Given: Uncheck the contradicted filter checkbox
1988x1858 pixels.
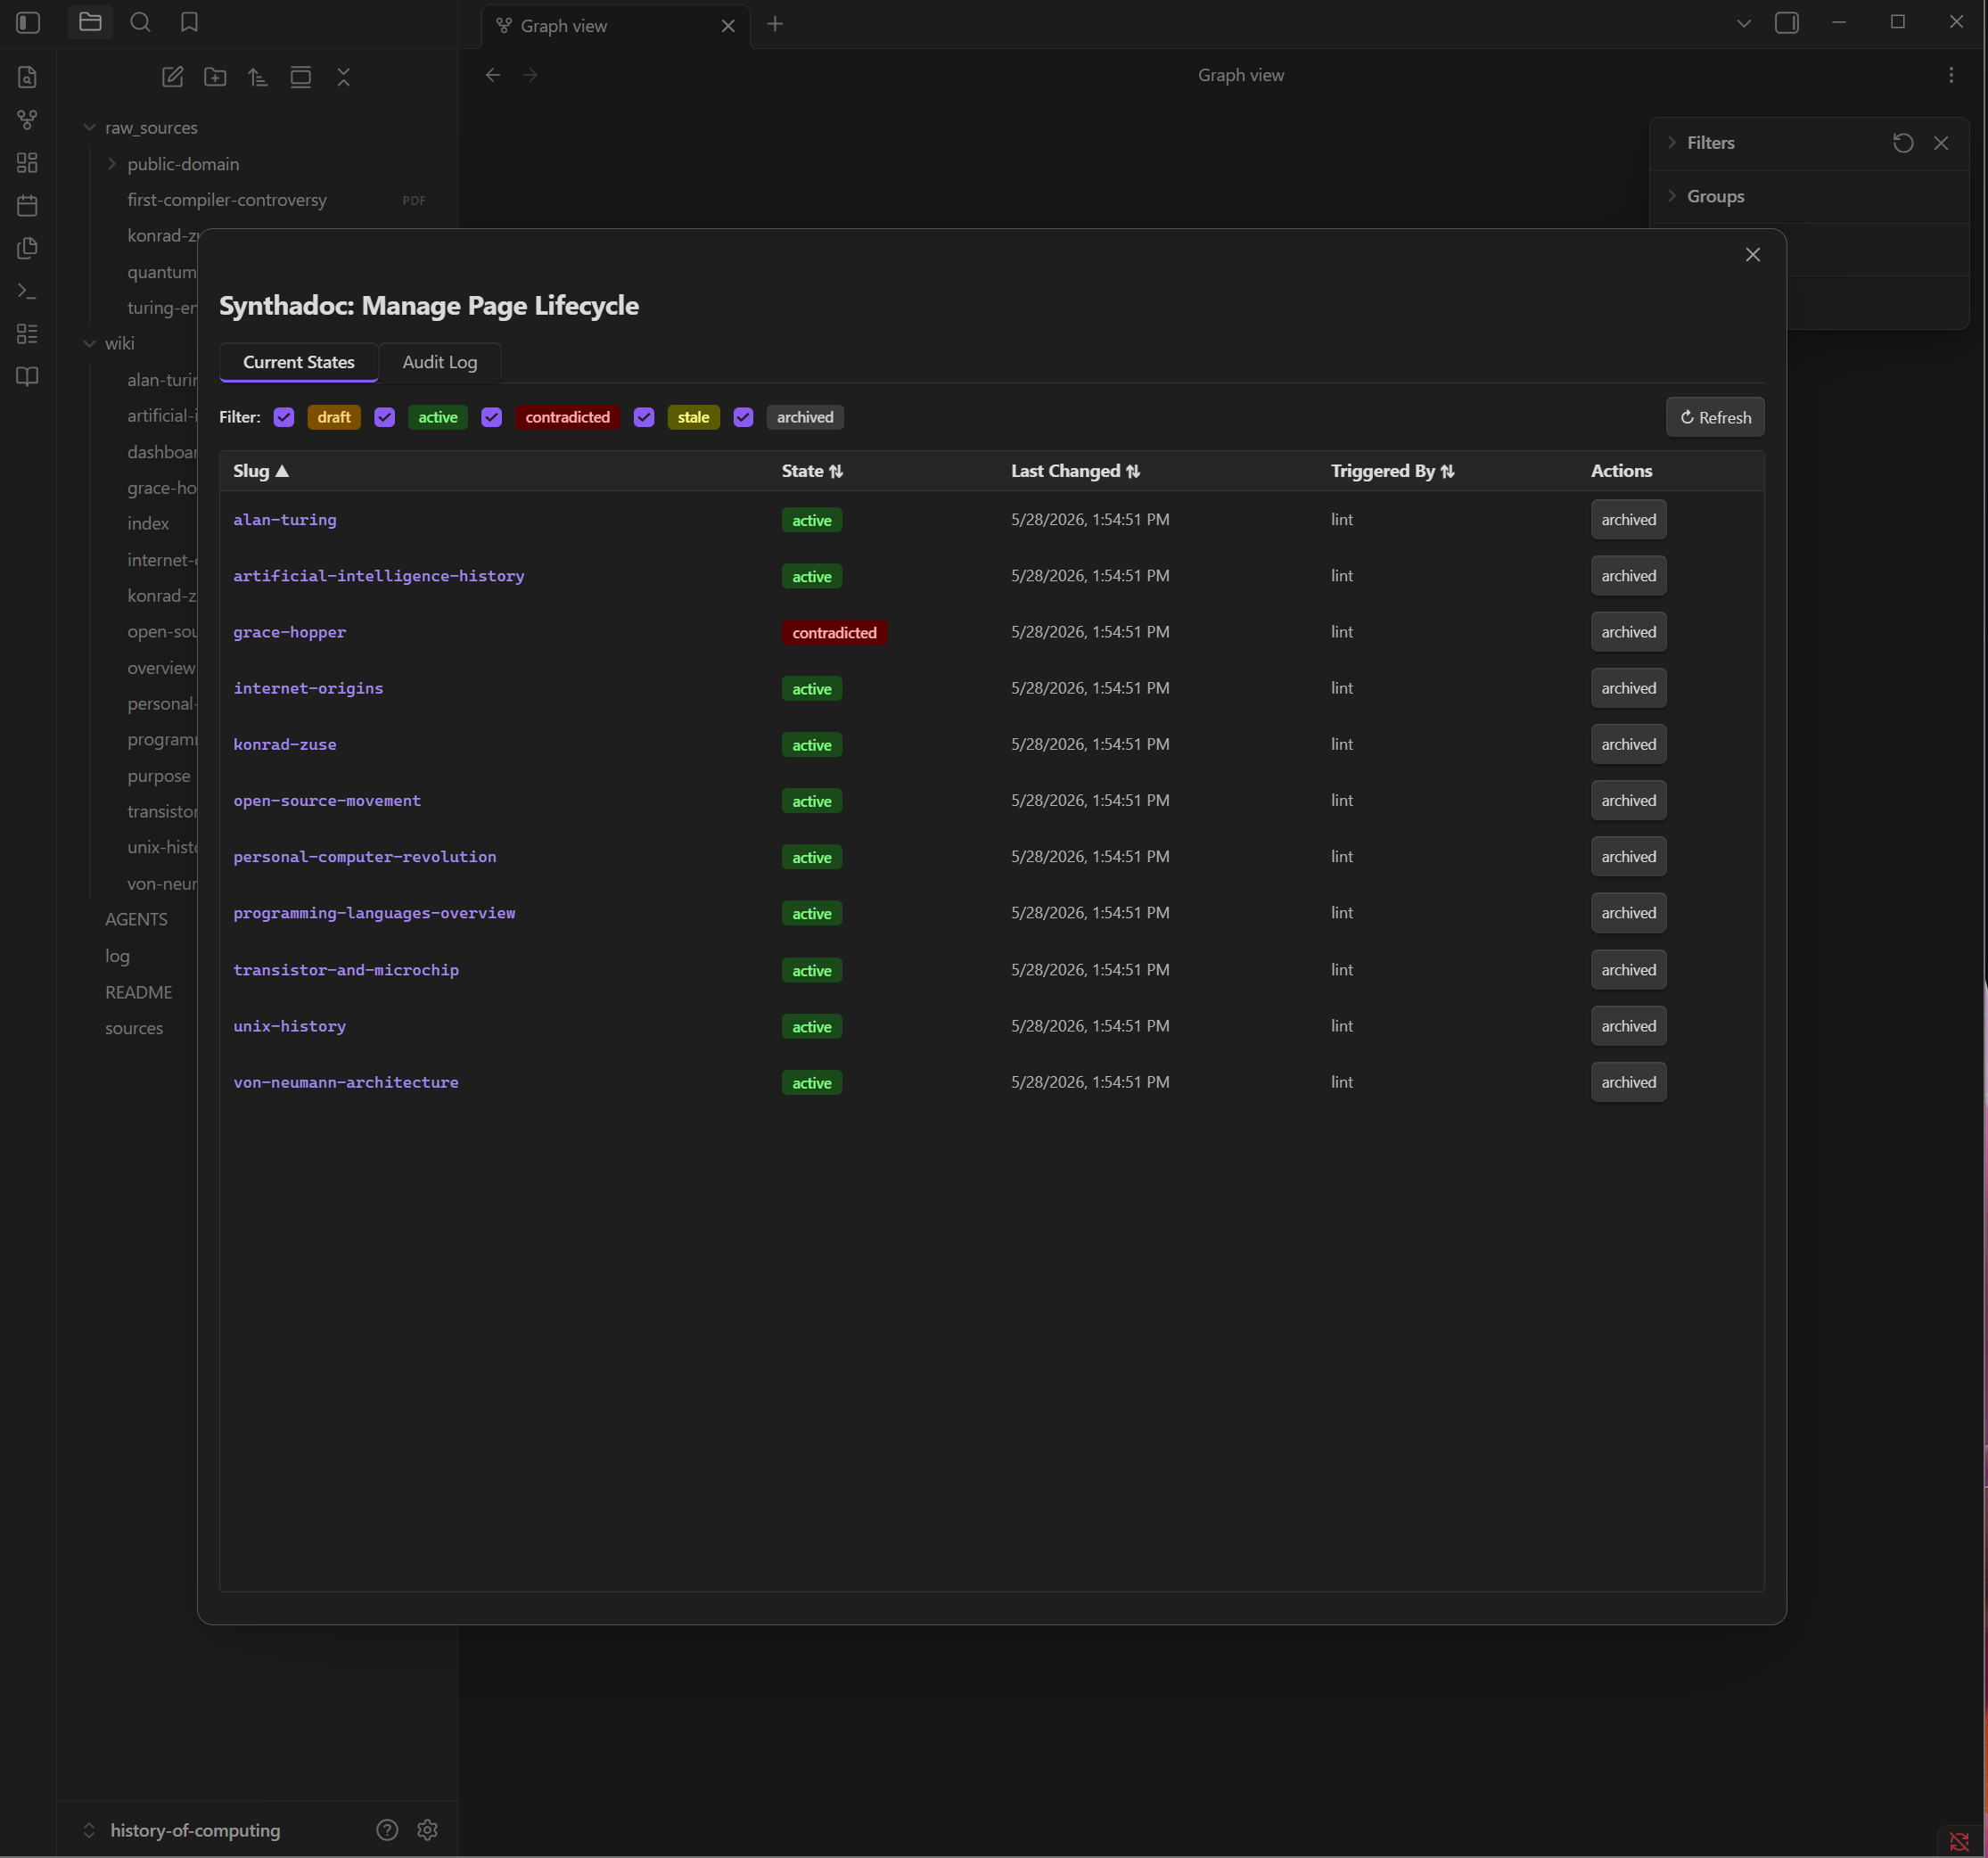Looking at the screenshot, I should pos(491,417).
